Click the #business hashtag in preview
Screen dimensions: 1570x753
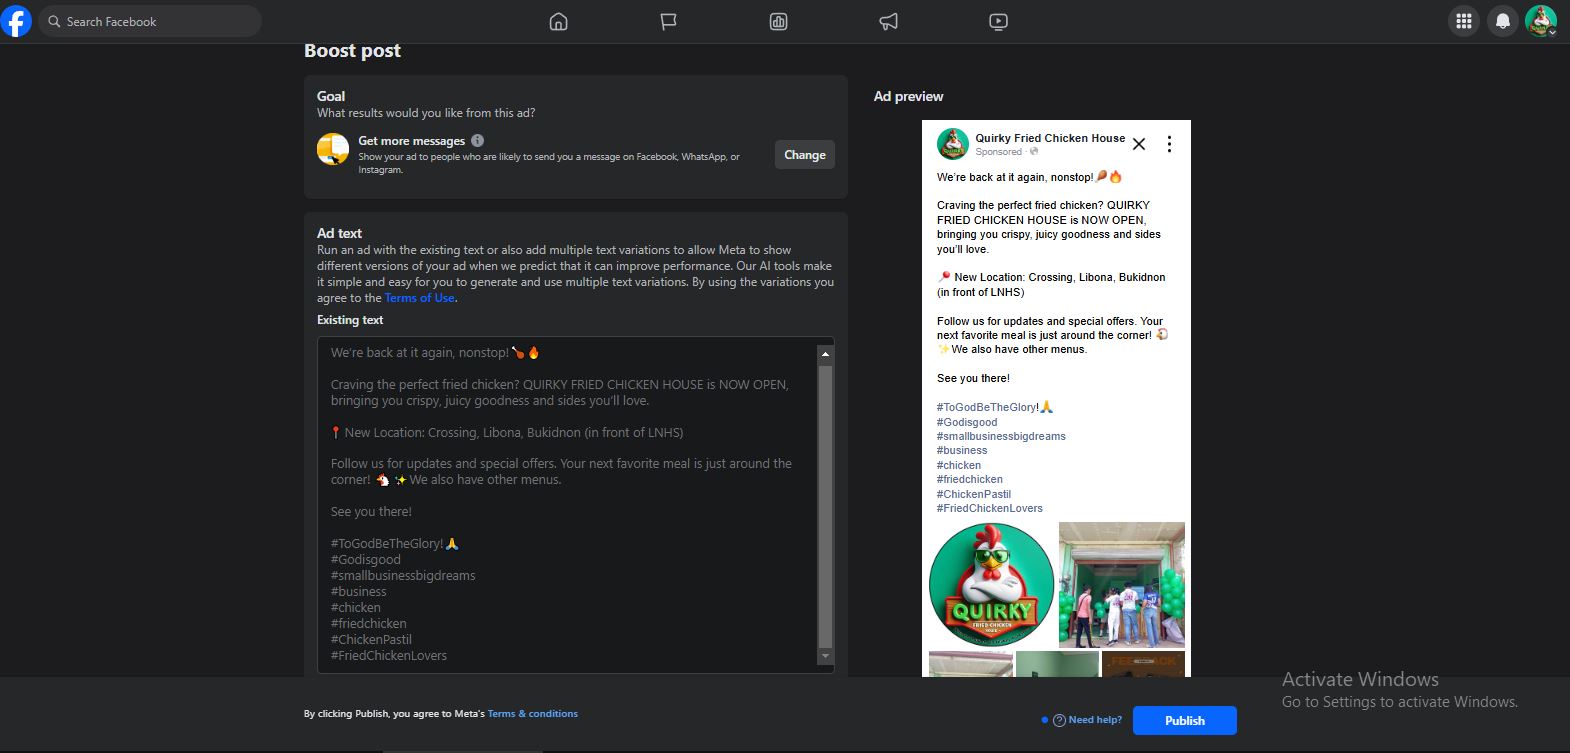click(962, 450)
